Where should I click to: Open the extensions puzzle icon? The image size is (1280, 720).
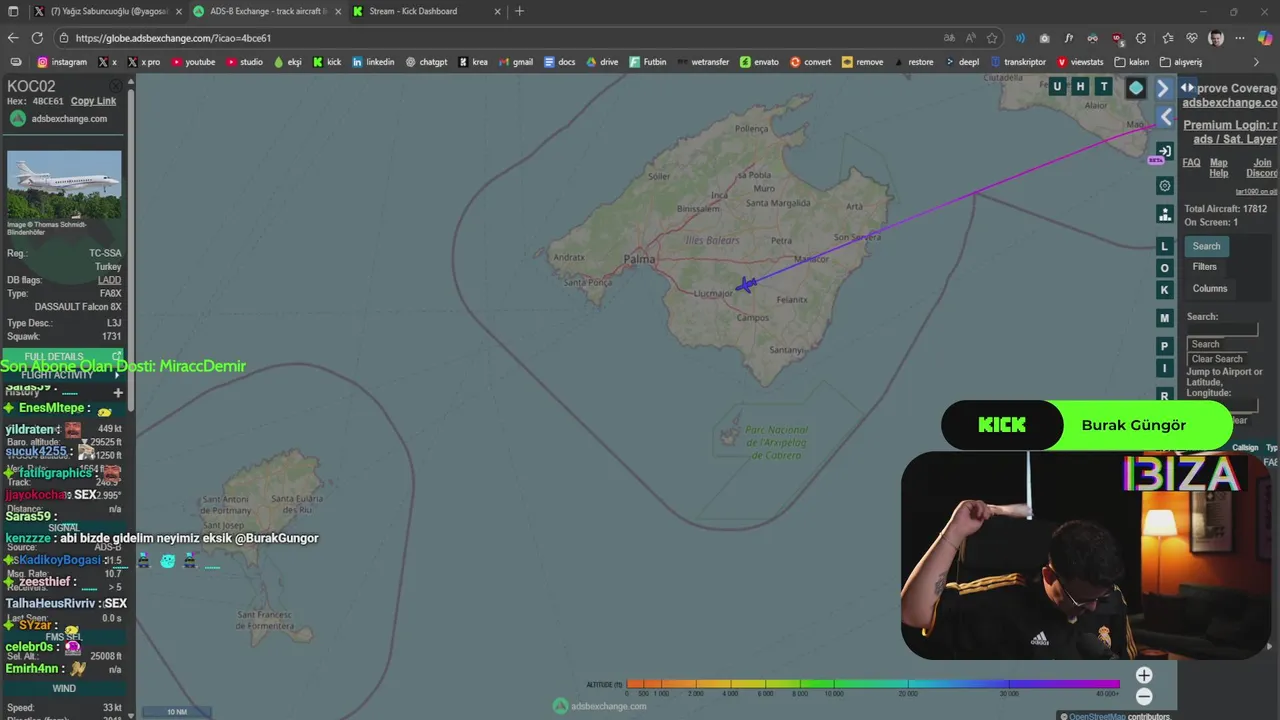[x=1141, y=38]
